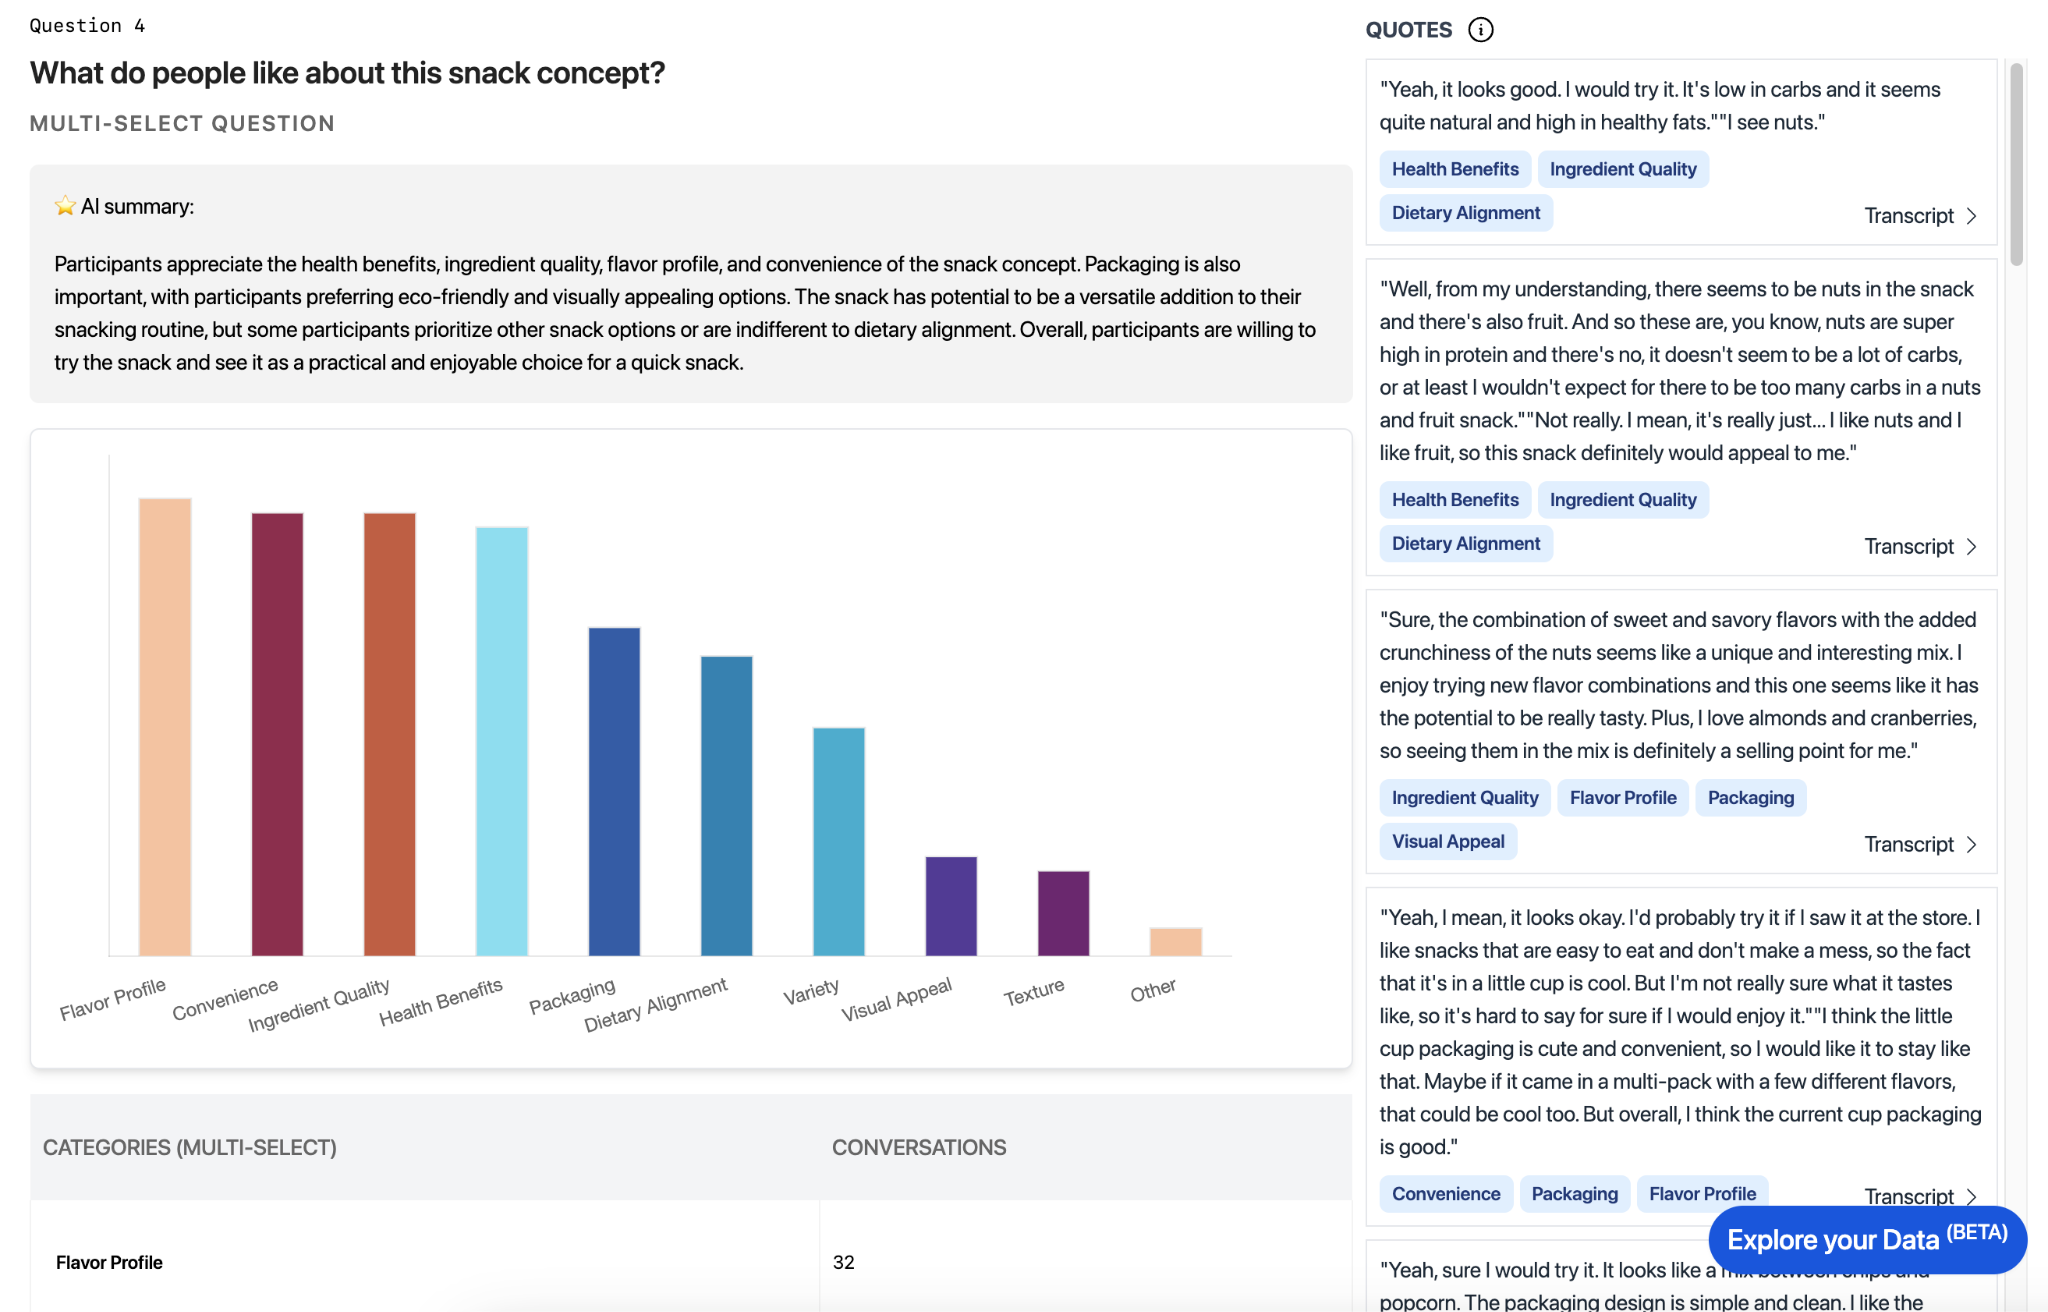The height and width of the screenshot is (1312, 2048).
Task: Select the Flavor Profile bar in chart
Action: tap(165, 727)
